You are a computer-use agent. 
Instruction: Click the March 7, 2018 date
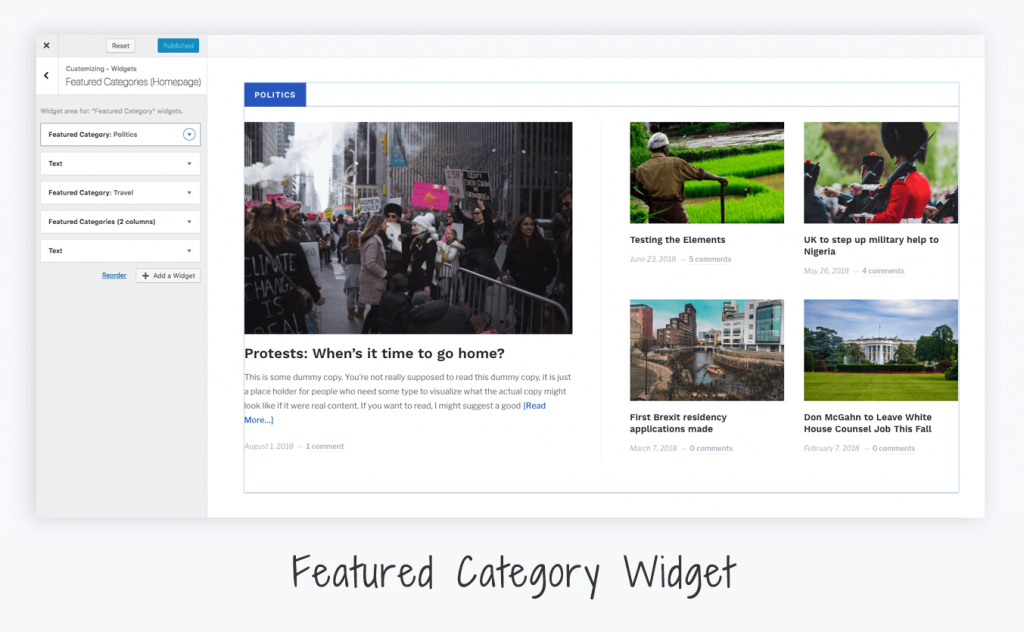coord(653,449)
